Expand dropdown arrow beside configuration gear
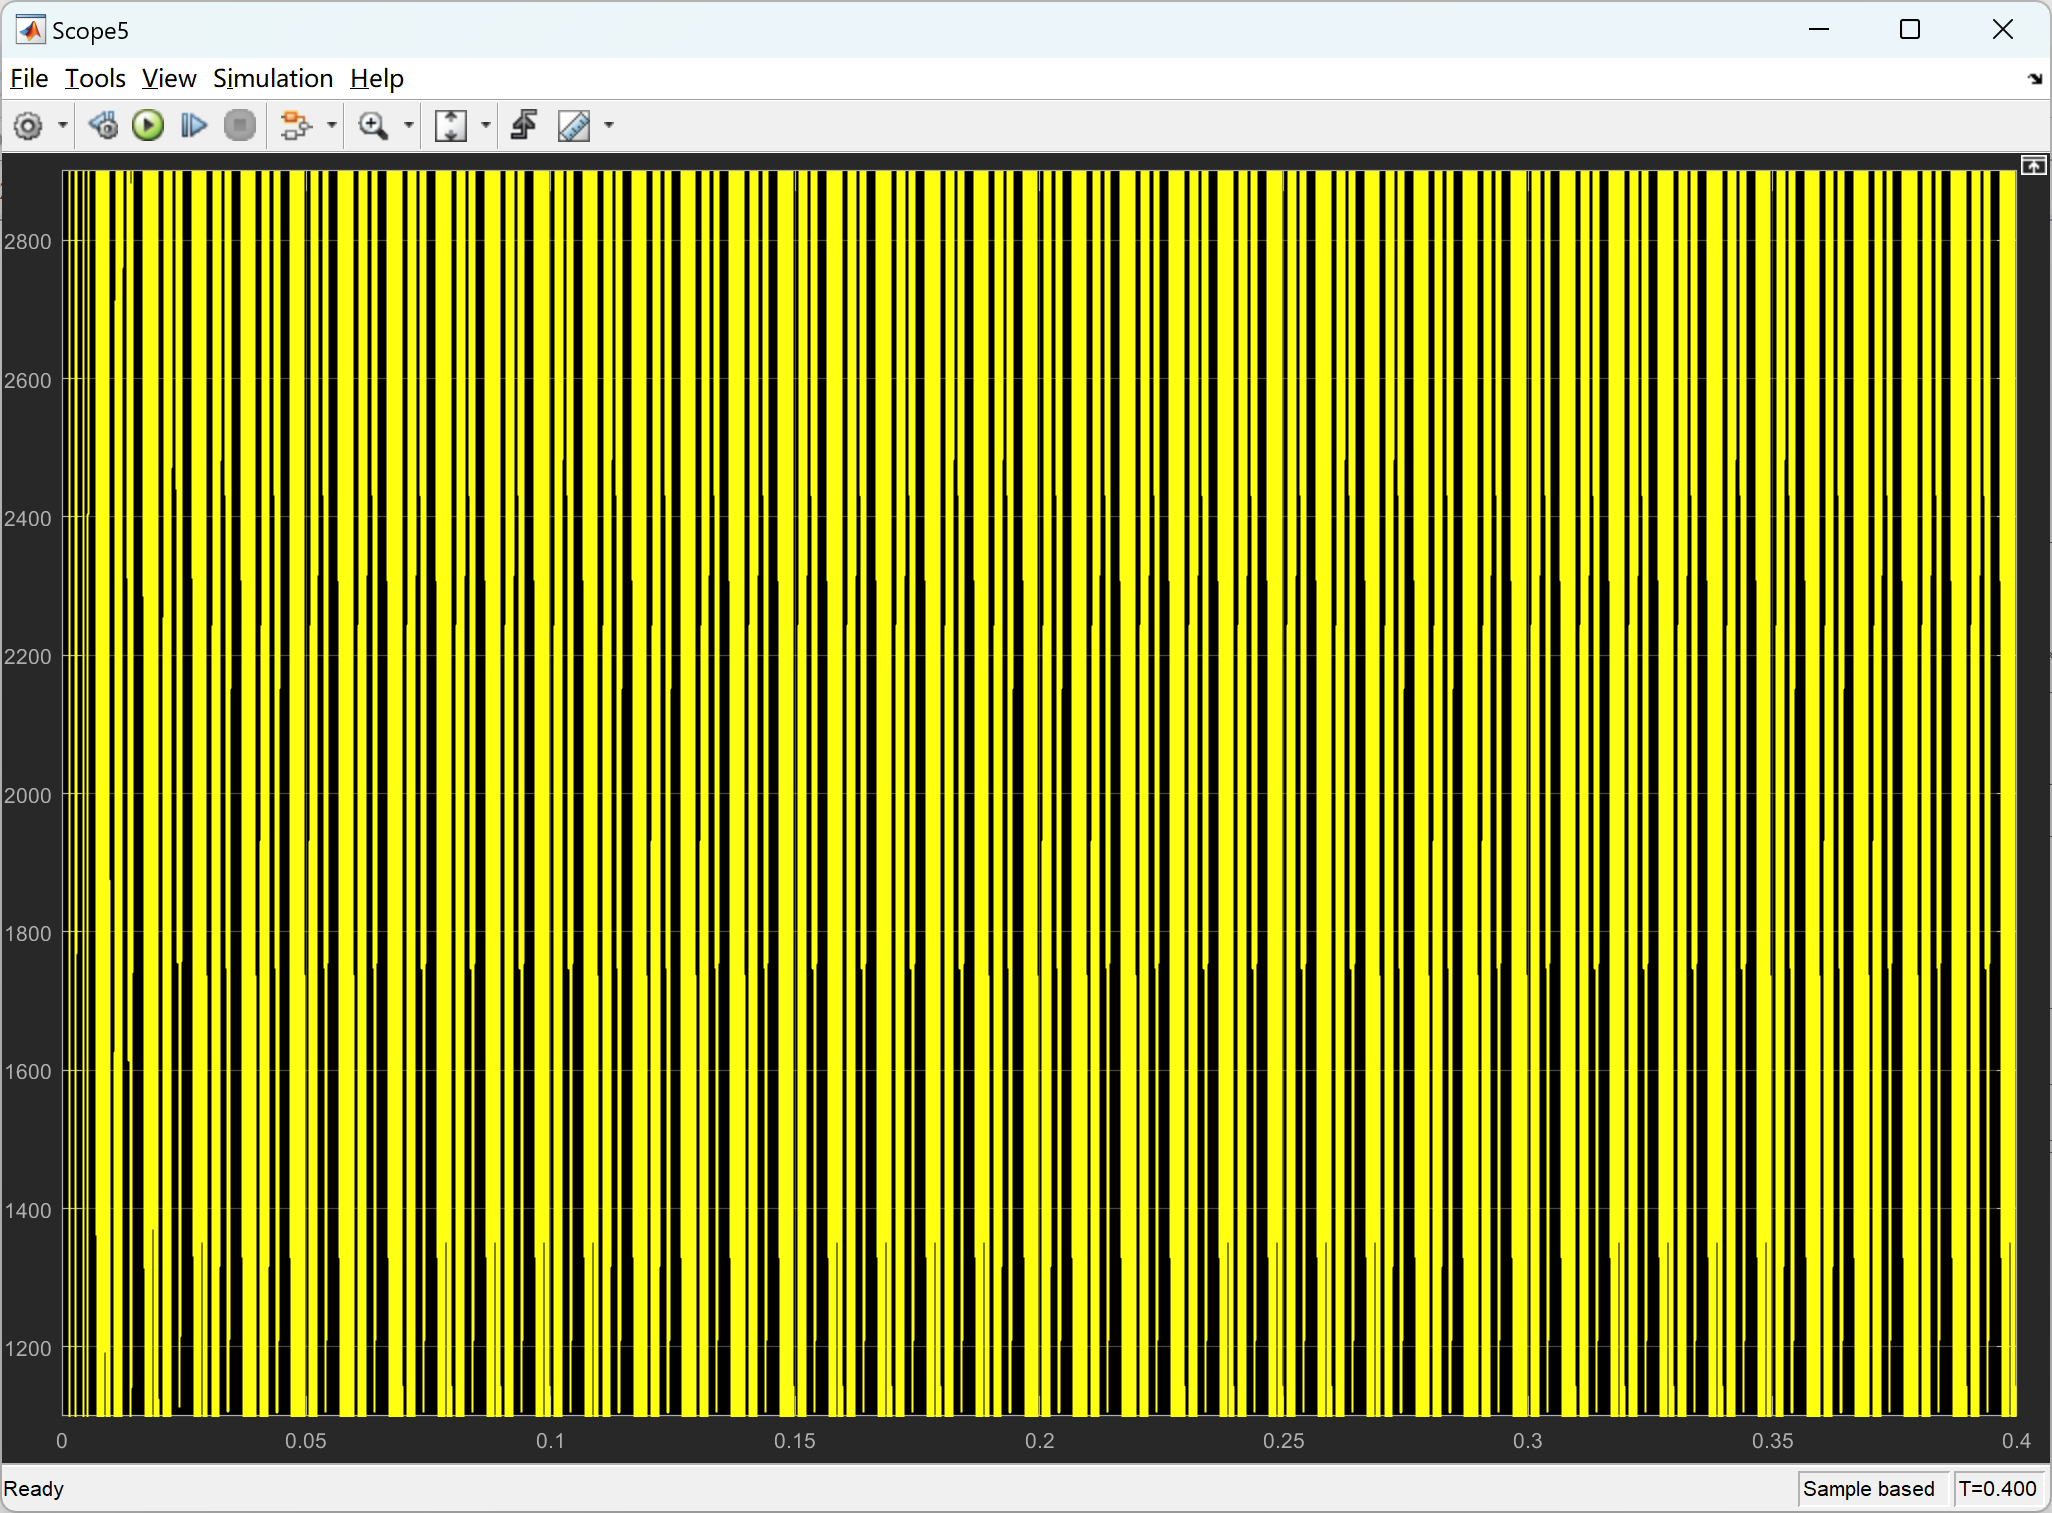The width and height of the screenshot is (2052, 1513). pyautogui.click(x=63, y=126)
